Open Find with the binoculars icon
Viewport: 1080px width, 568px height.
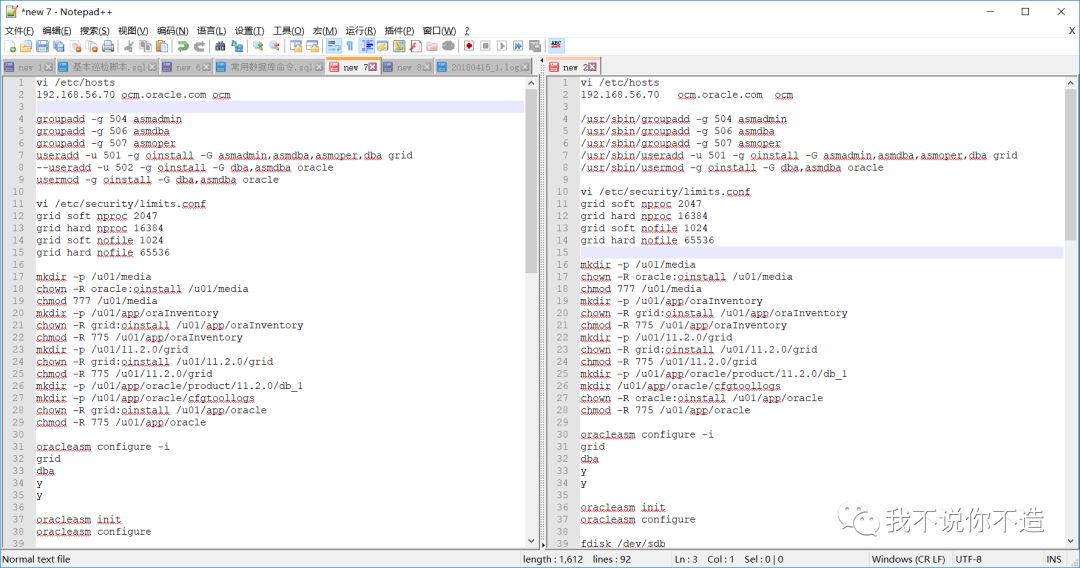220,46
